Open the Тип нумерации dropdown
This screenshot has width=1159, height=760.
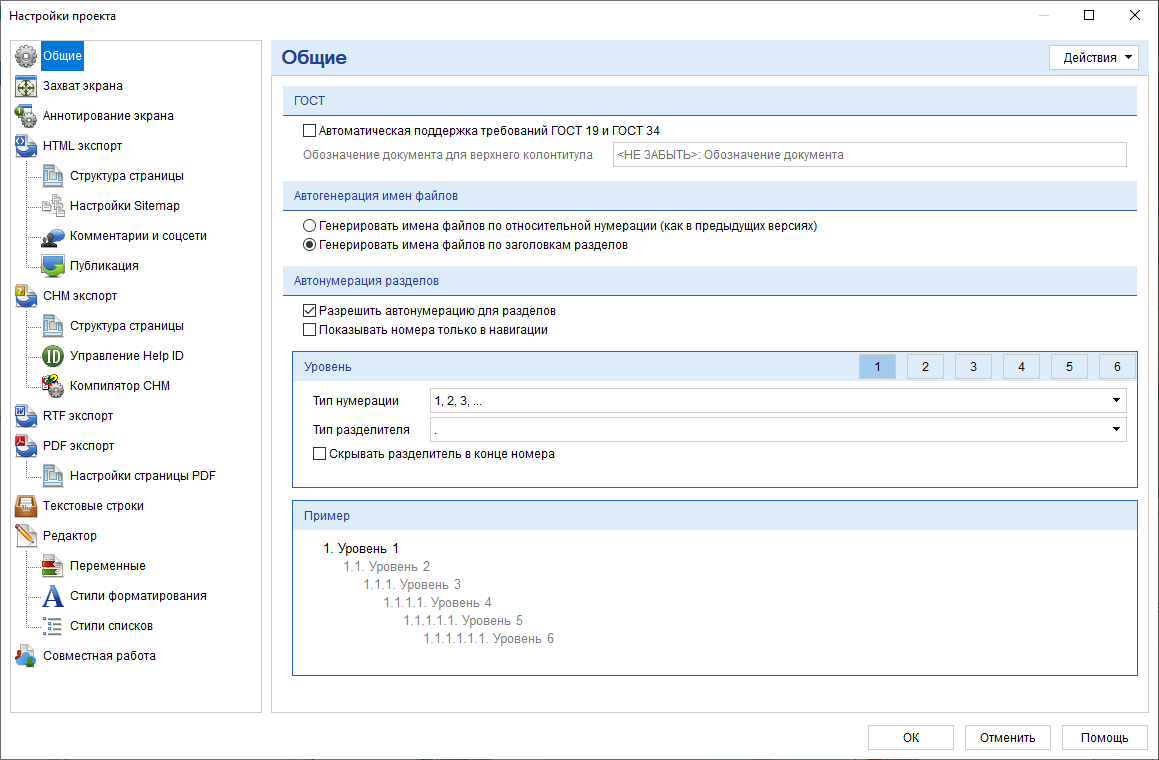pyautogui.click(x=778, y=401)
